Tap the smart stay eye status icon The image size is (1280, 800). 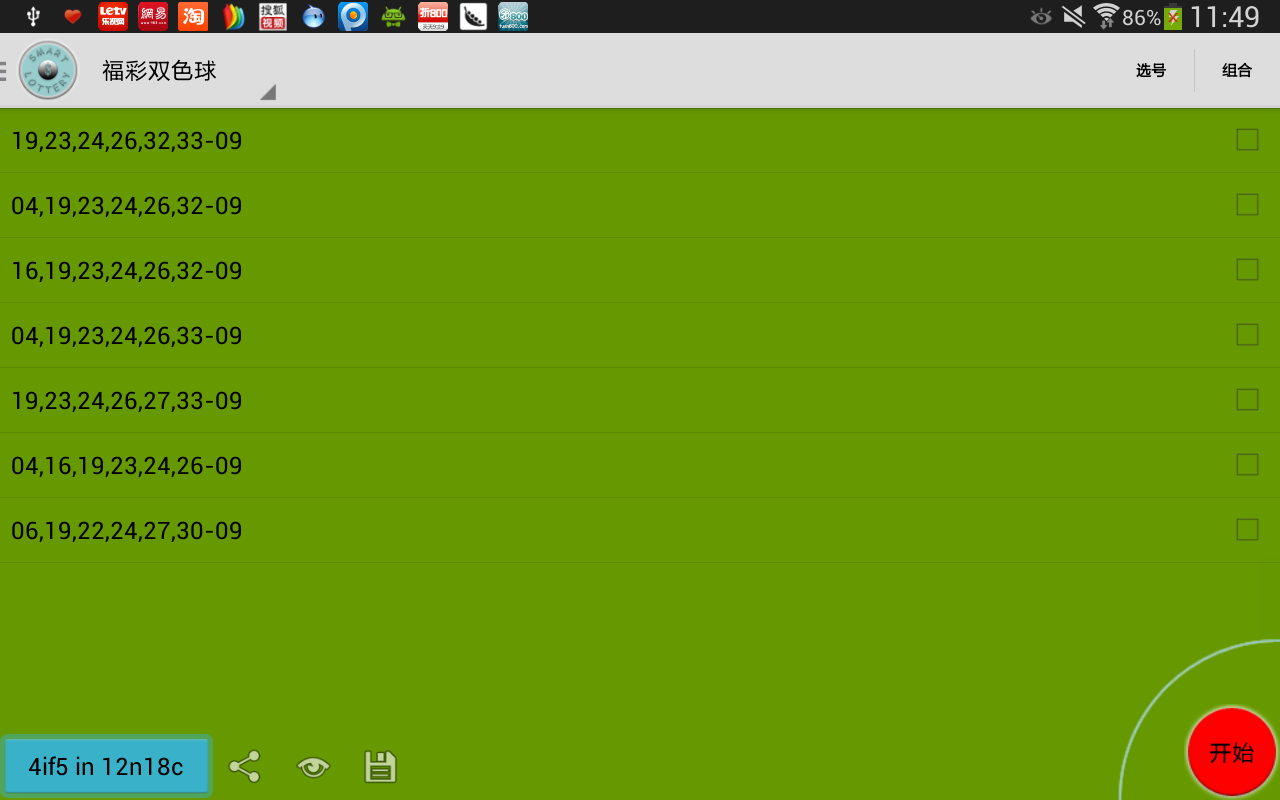click(1041, 17)
